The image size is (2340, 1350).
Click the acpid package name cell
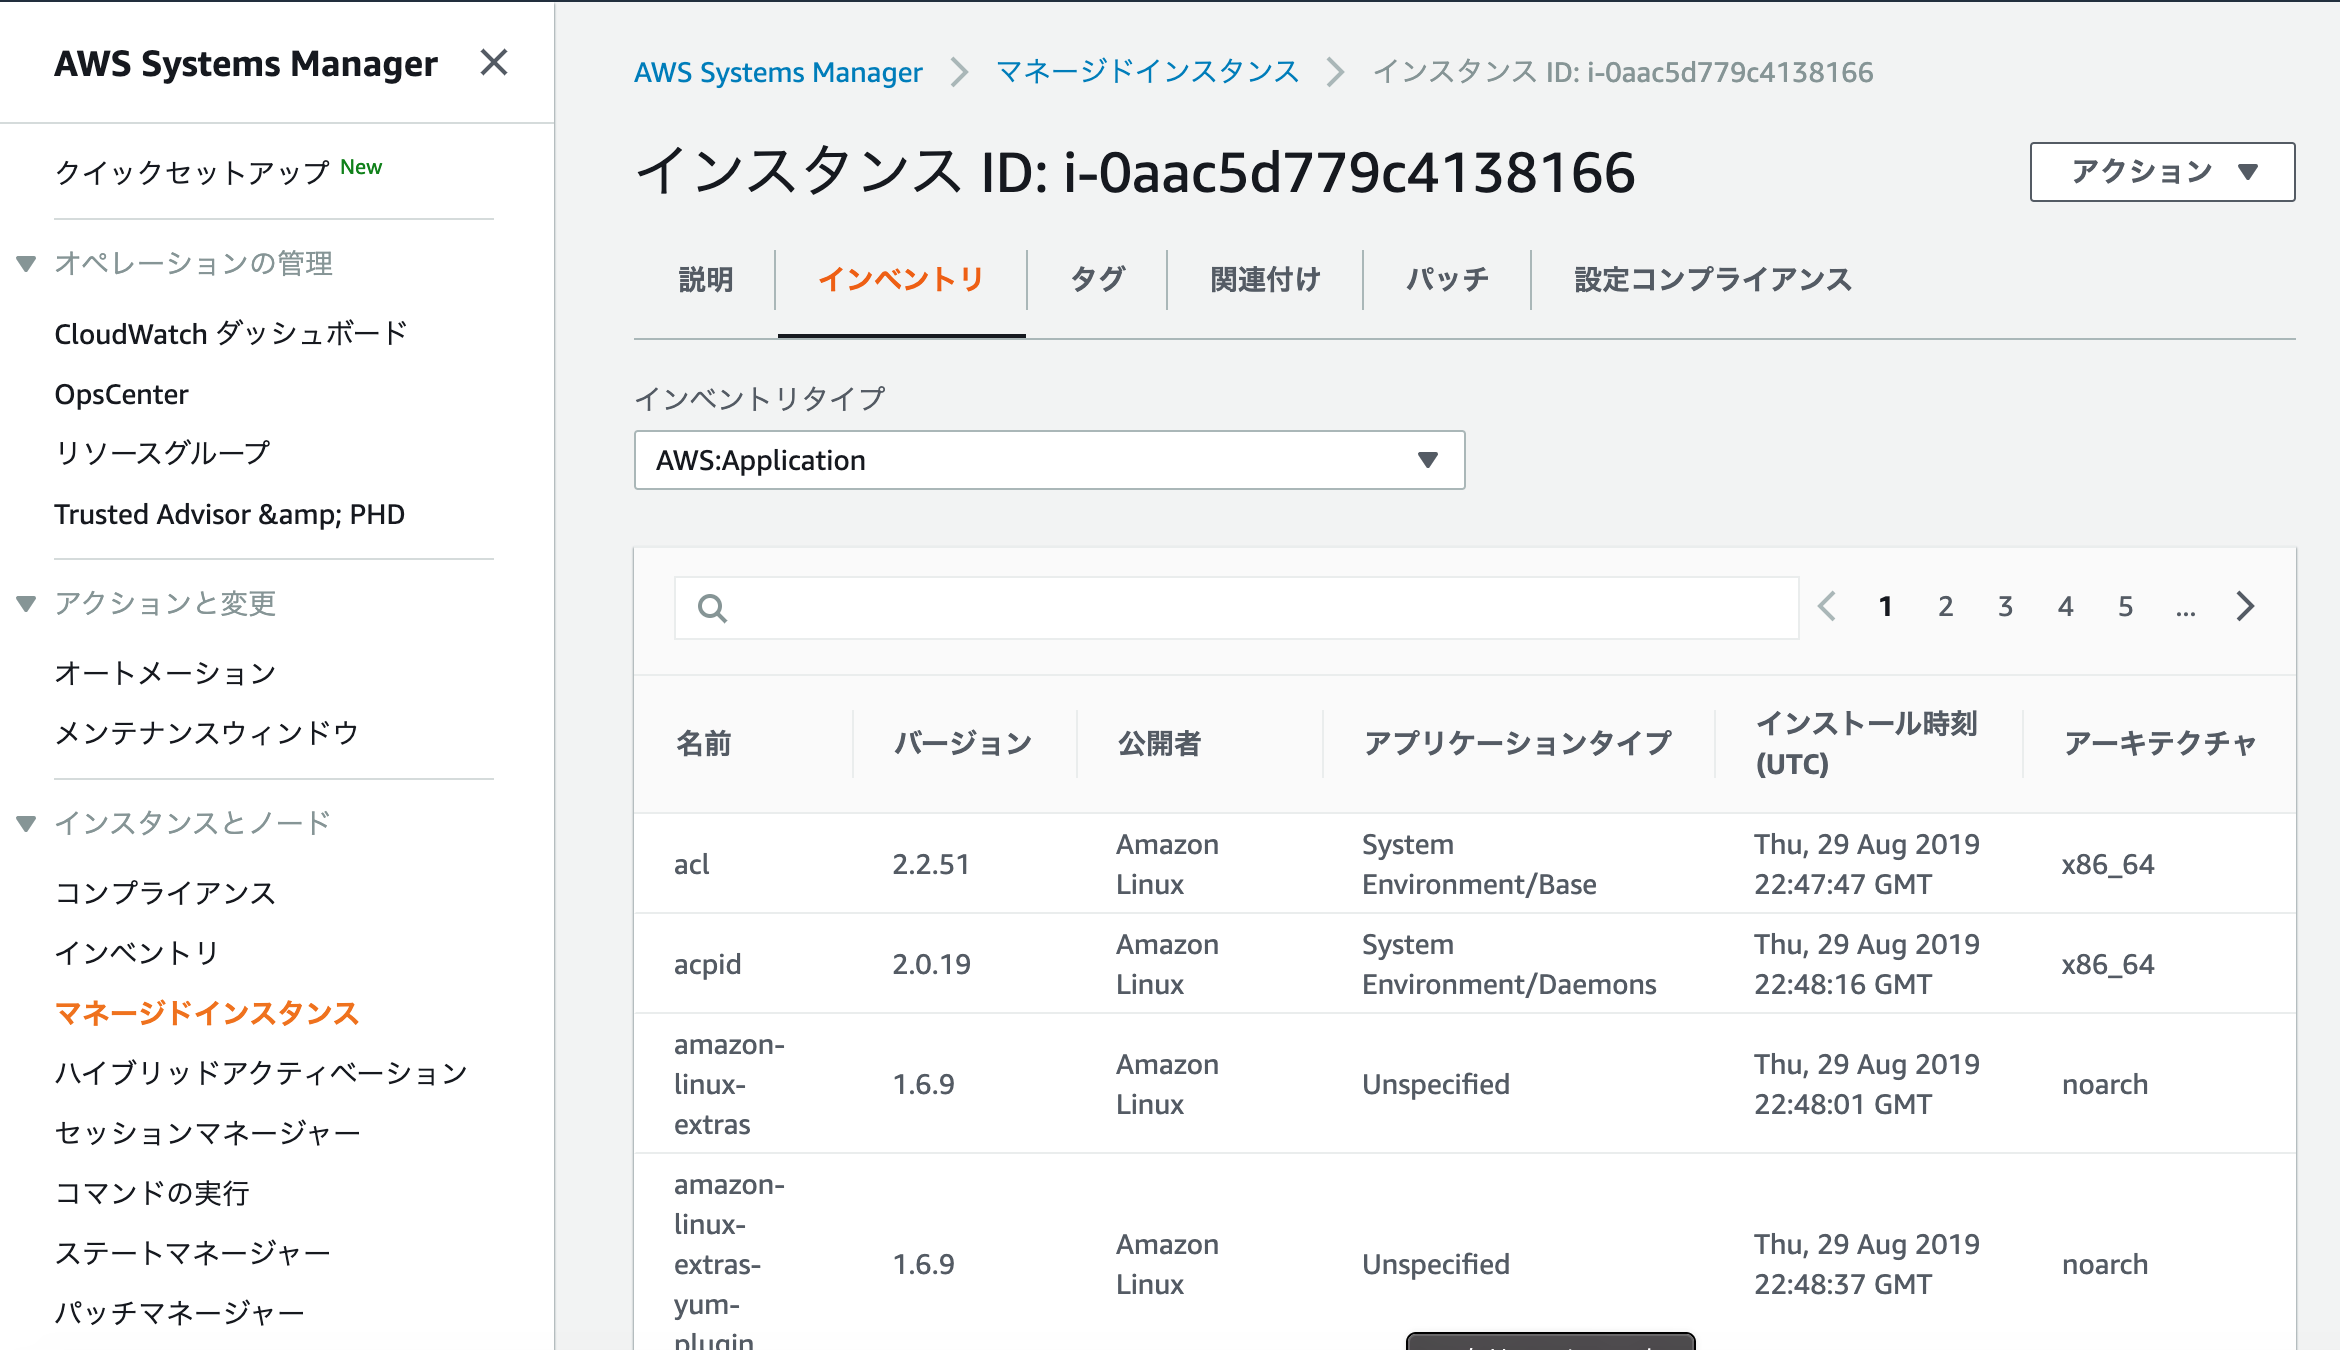pos(707,964)
